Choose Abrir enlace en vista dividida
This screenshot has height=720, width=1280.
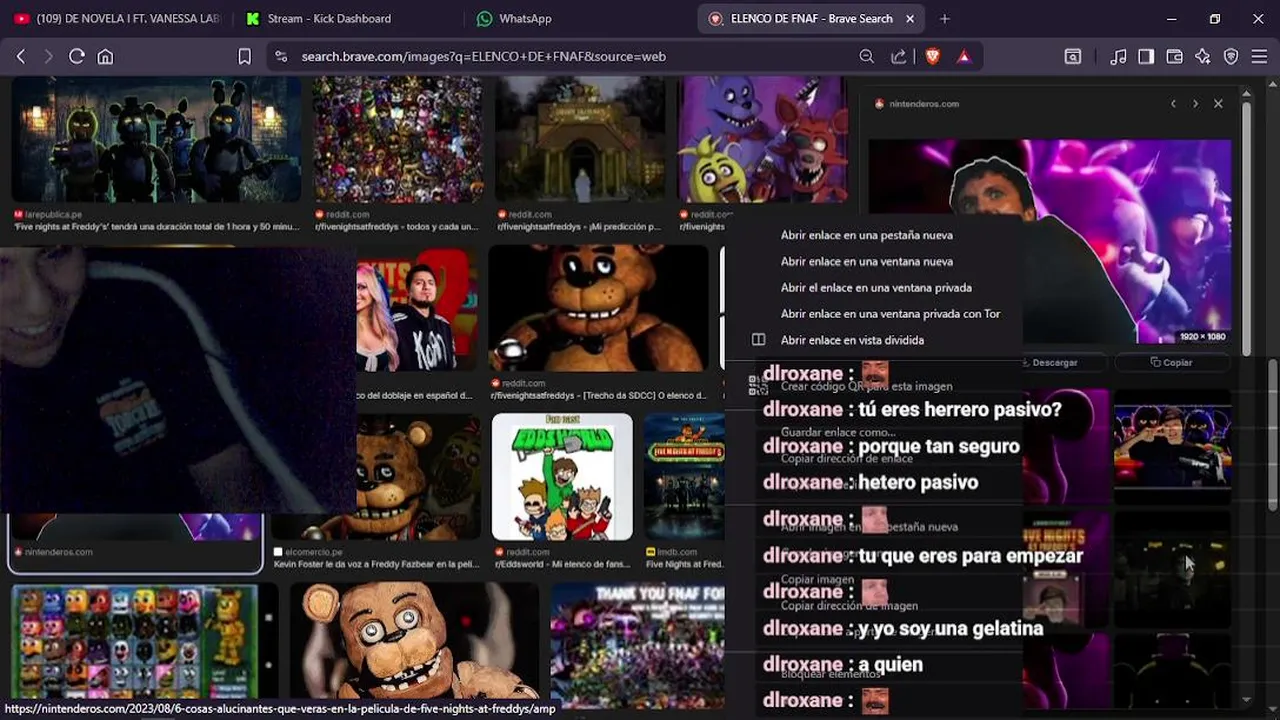coord(852,340)
